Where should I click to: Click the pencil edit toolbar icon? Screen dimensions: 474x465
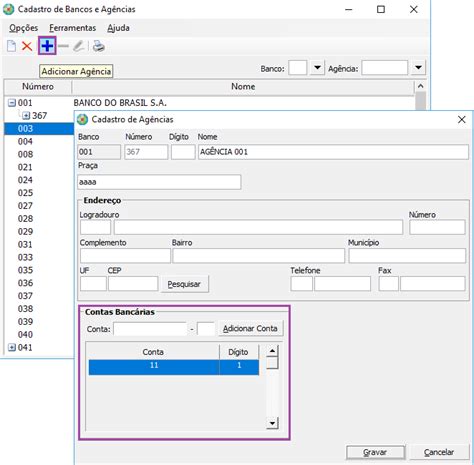coord(79,46)
